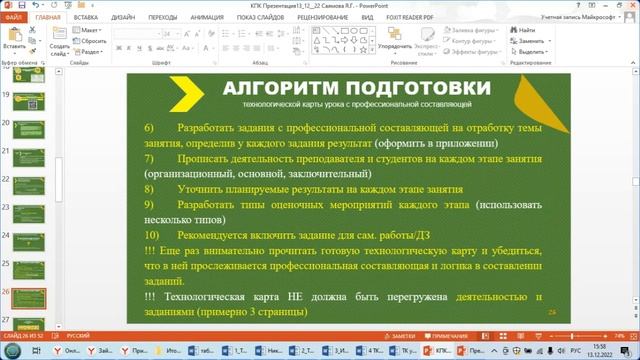The image size is (640, 360).
Task: Open the Section (Раздел) dropdown
Action: [x=89, y=52]
